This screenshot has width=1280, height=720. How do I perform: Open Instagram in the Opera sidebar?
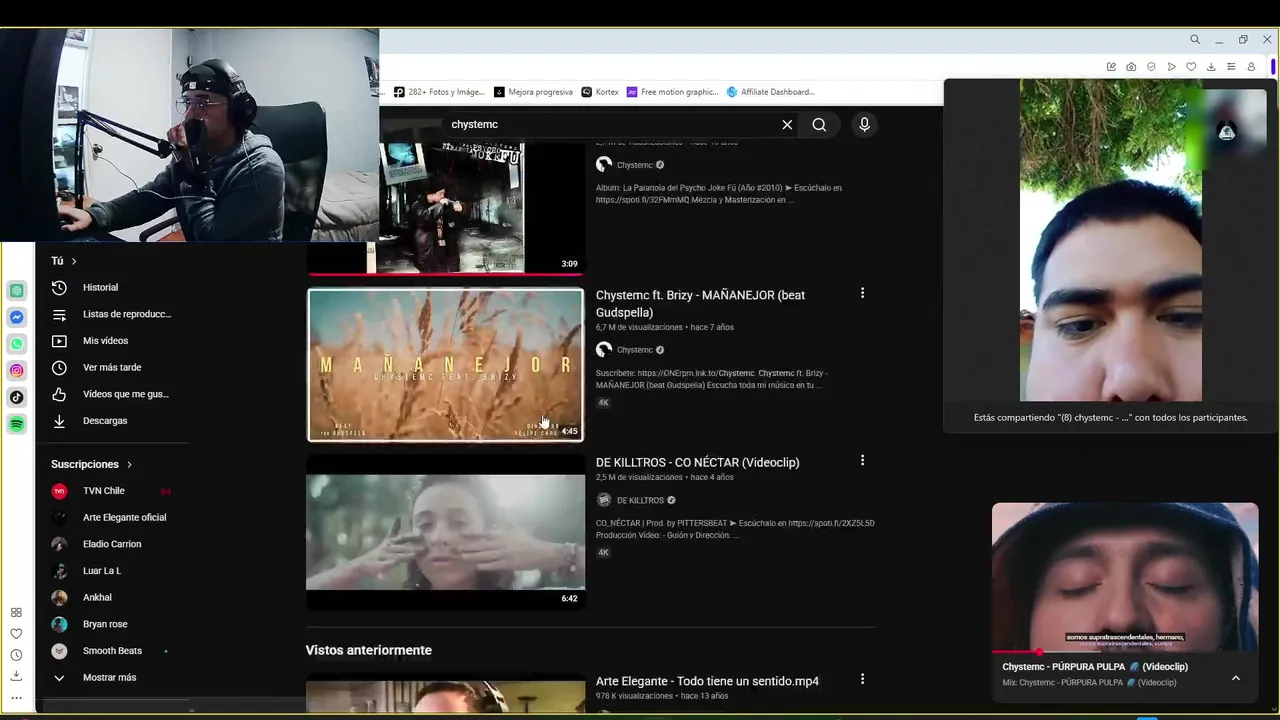coord(17,371)
